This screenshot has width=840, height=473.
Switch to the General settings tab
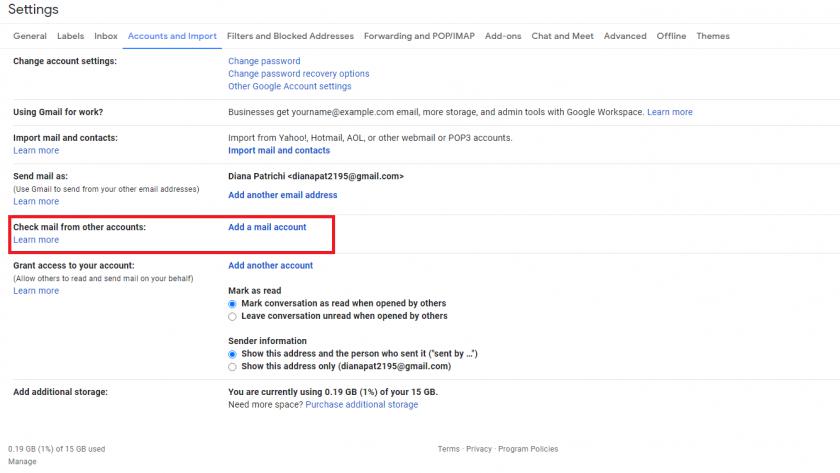tap(30, 36)
